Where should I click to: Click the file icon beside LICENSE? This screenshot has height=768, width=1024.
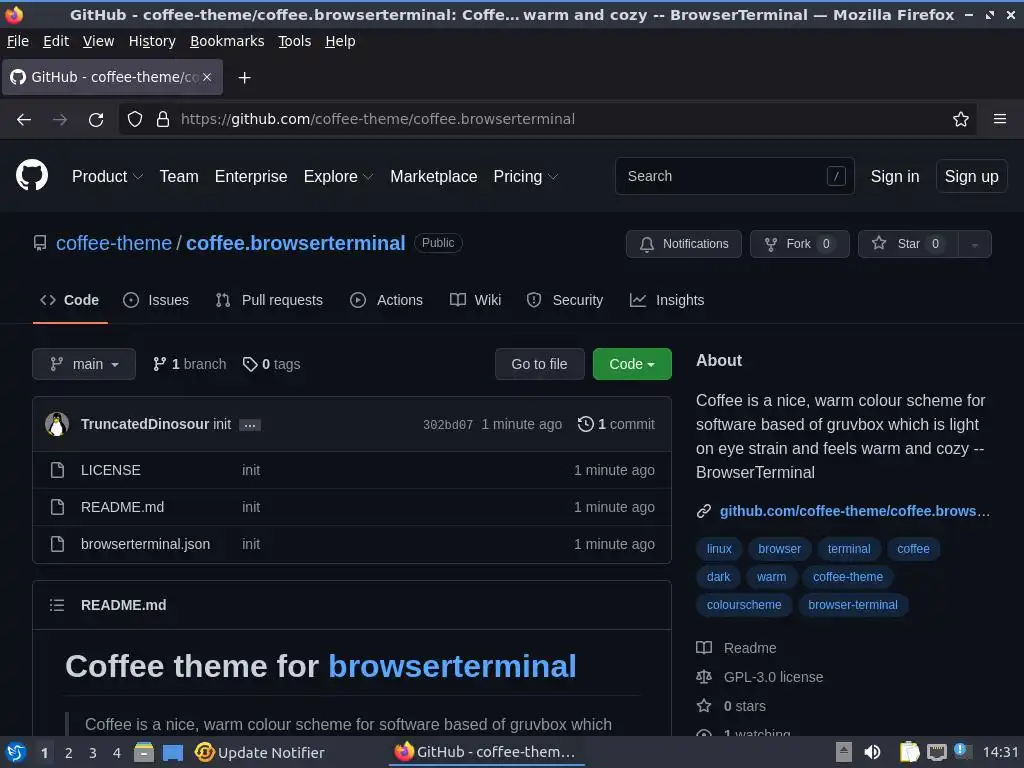pyautogui.click(x=57, y=470)
